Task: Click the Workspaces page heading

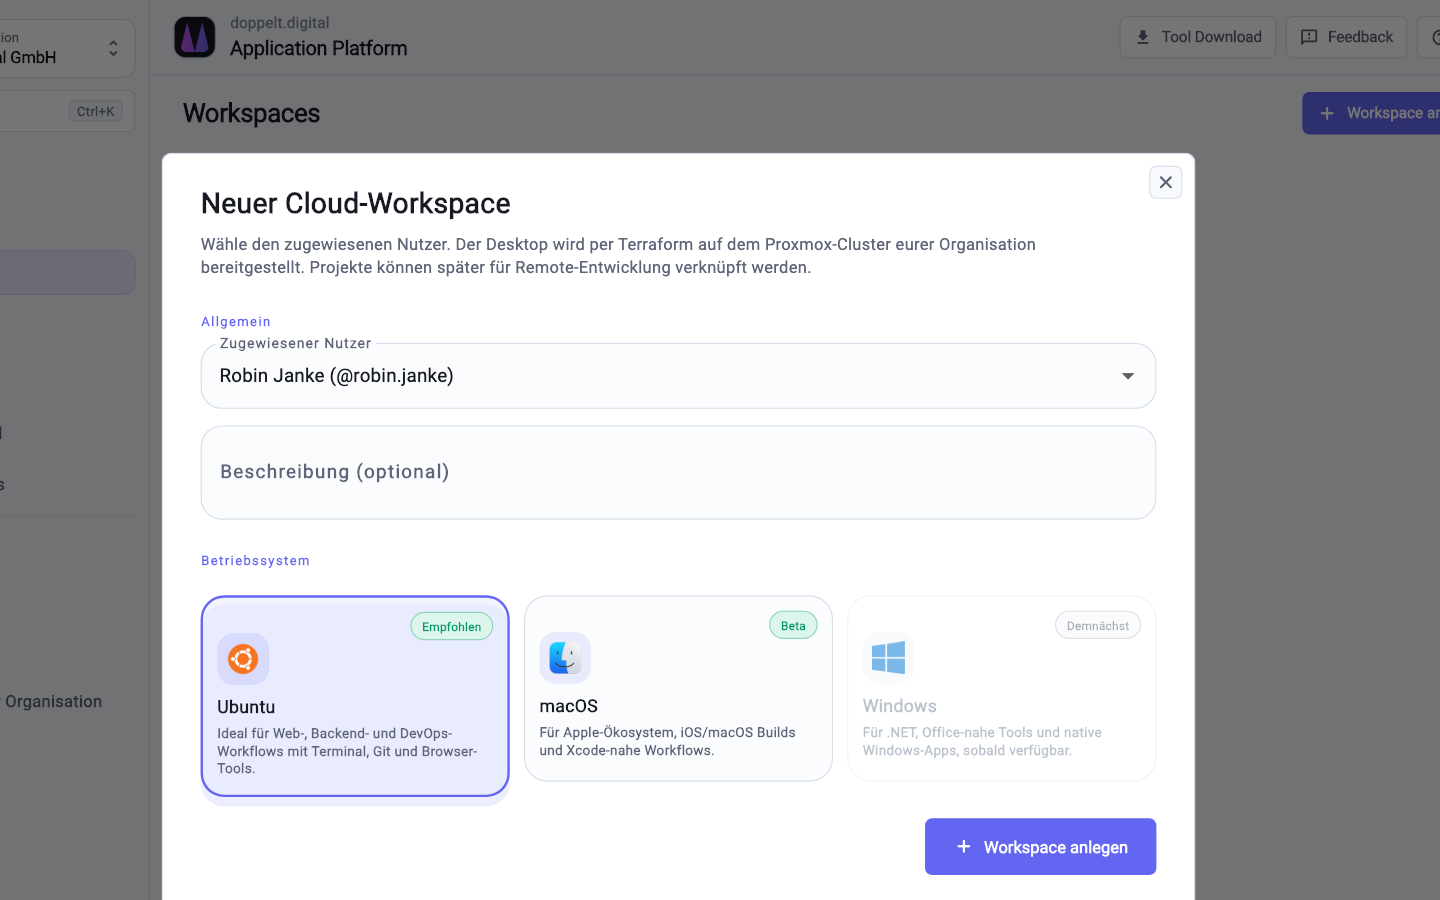Action: click(x=251, y=113)
